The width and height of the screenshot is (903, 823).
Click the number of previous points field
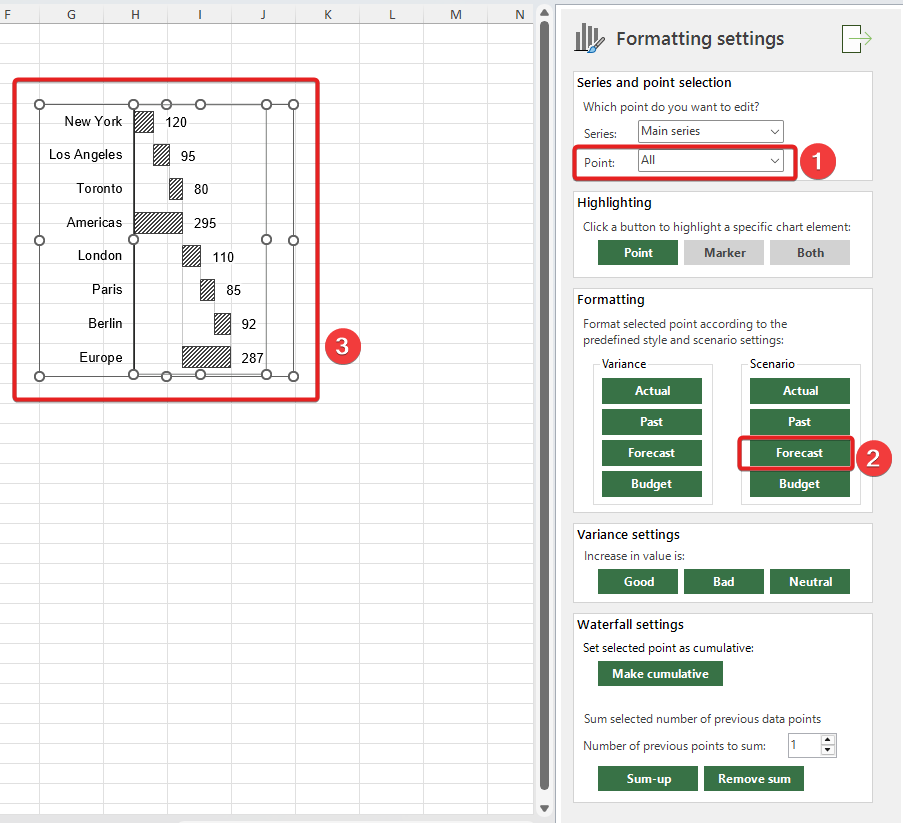tap(802, 745)
